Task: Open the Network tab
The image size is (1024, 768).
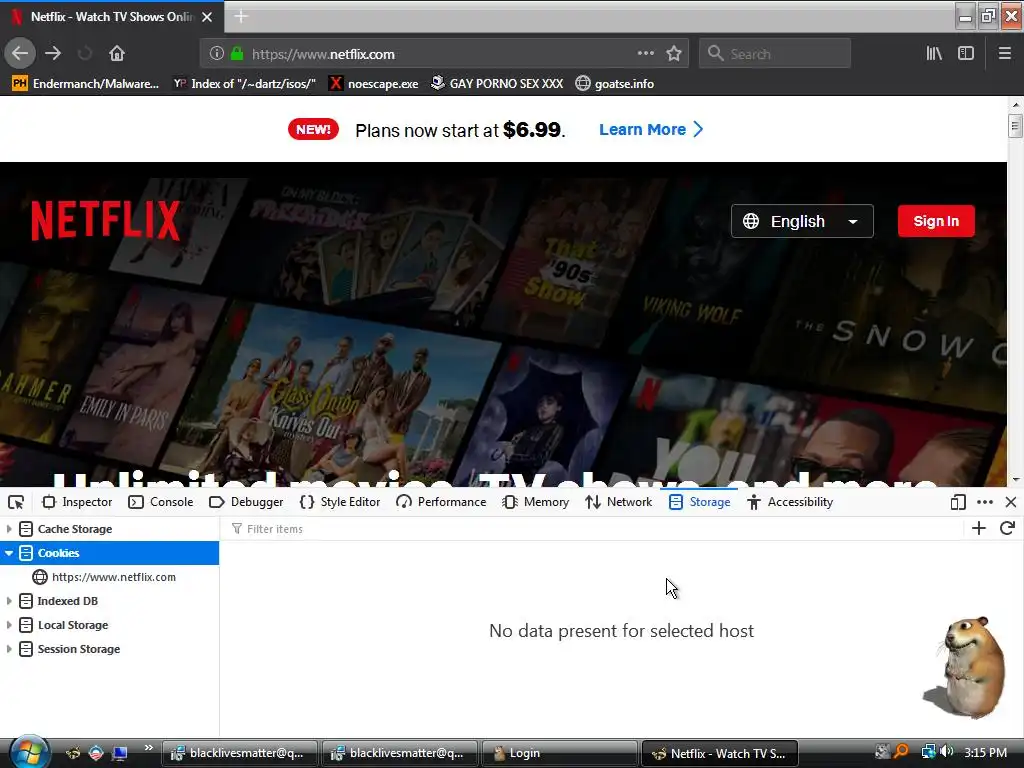Action: [618, 502]
